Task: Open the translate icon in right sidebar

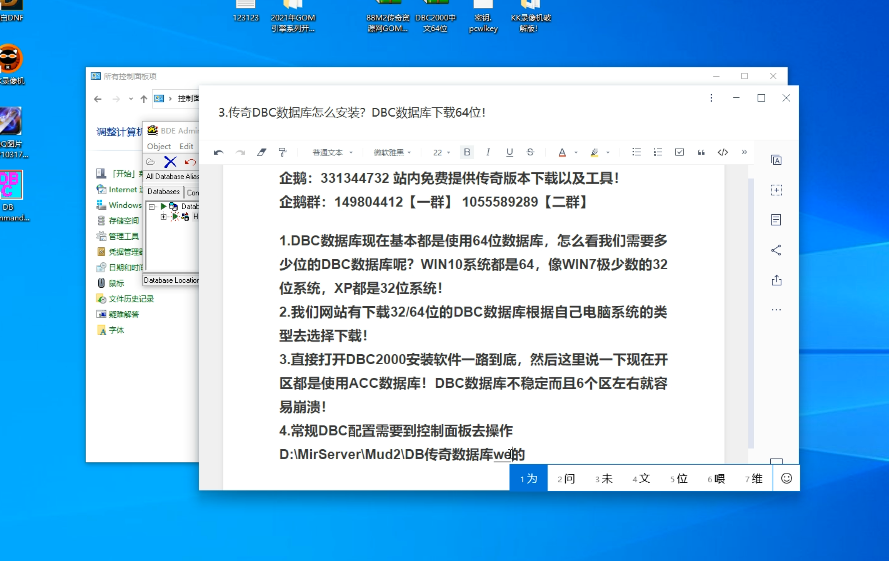Action: tap(776, 160)
